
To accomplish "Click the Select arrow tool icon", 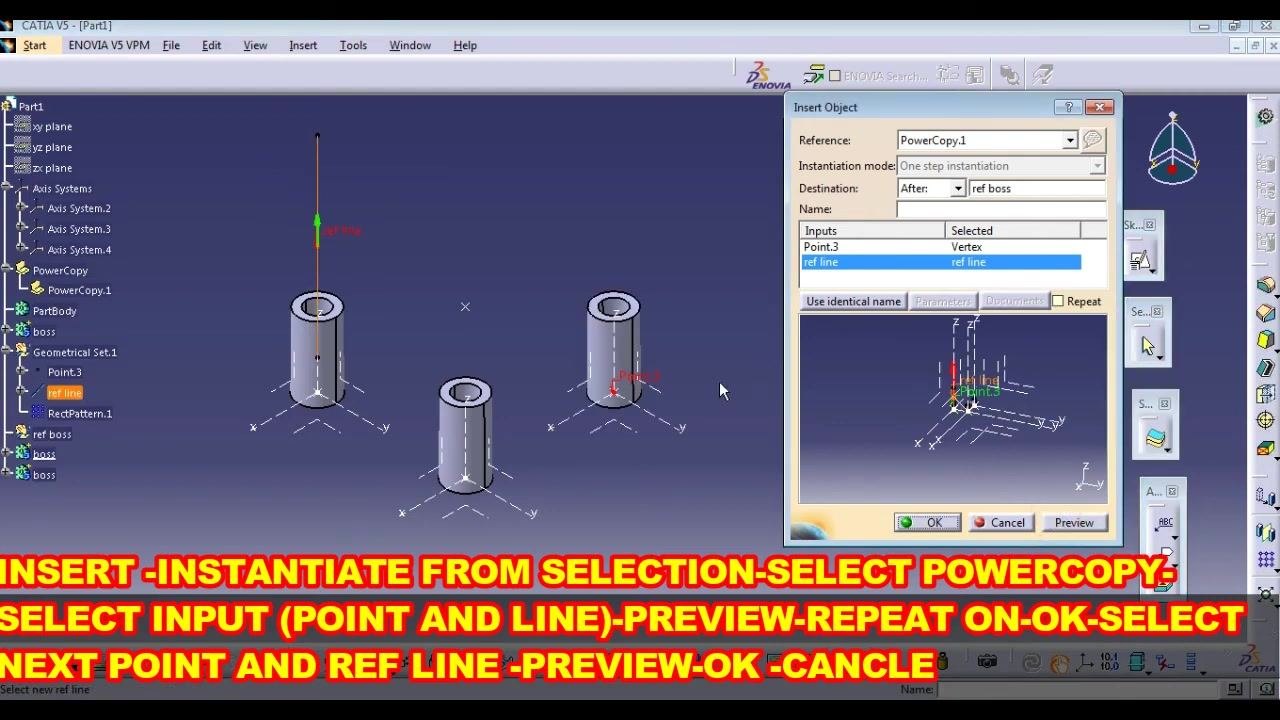I will point(1147,346).
